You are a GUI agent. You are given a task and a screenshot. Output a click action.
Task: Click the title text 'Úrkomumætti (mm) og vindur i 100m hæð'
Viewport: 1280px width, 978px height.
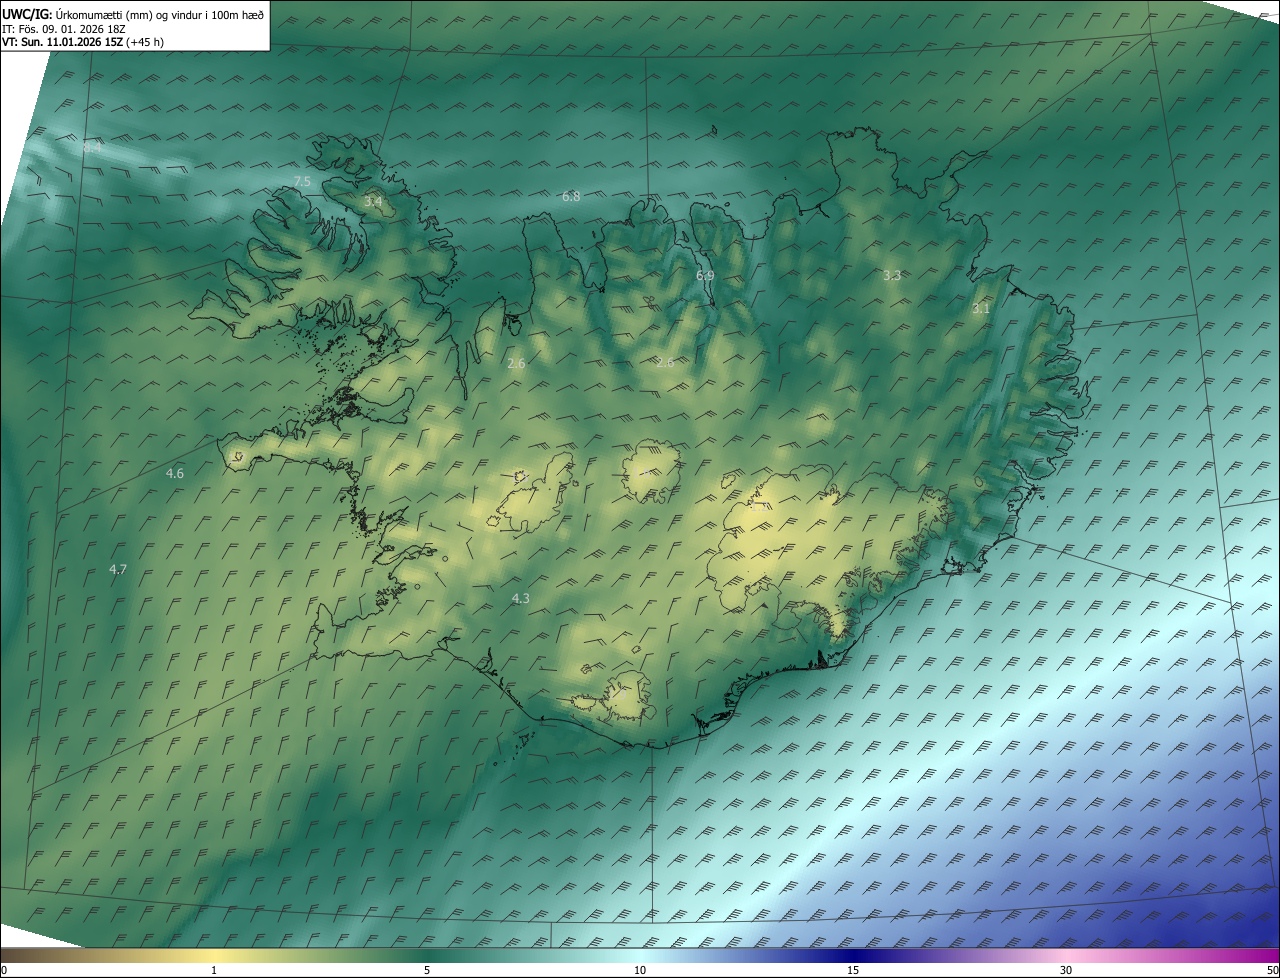tap(159, 14)
